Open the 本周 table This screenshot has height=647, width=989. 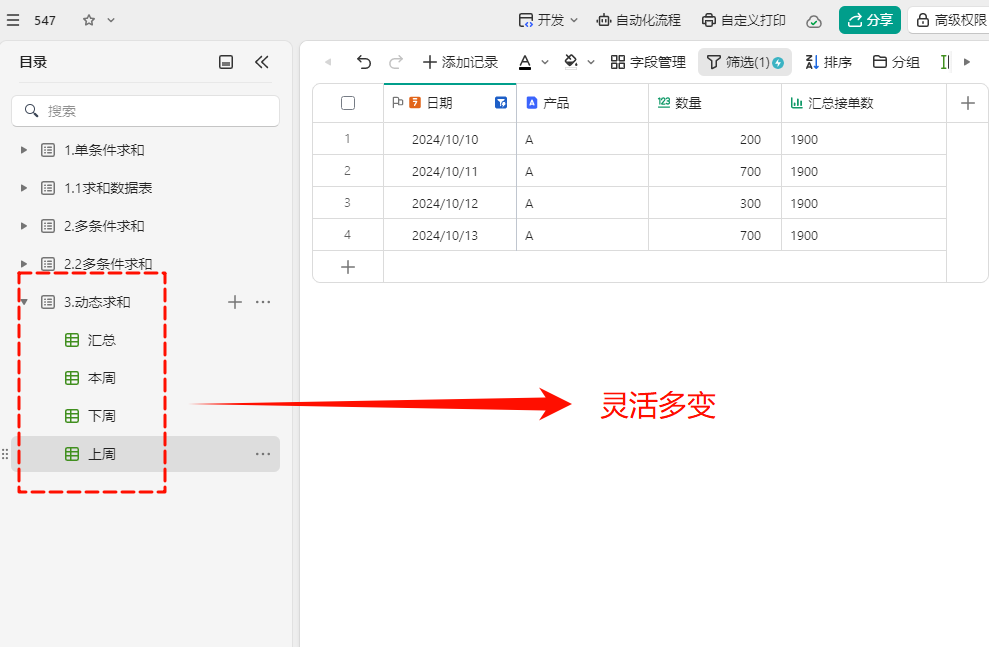pyautogui.click(x=102, y=378)
